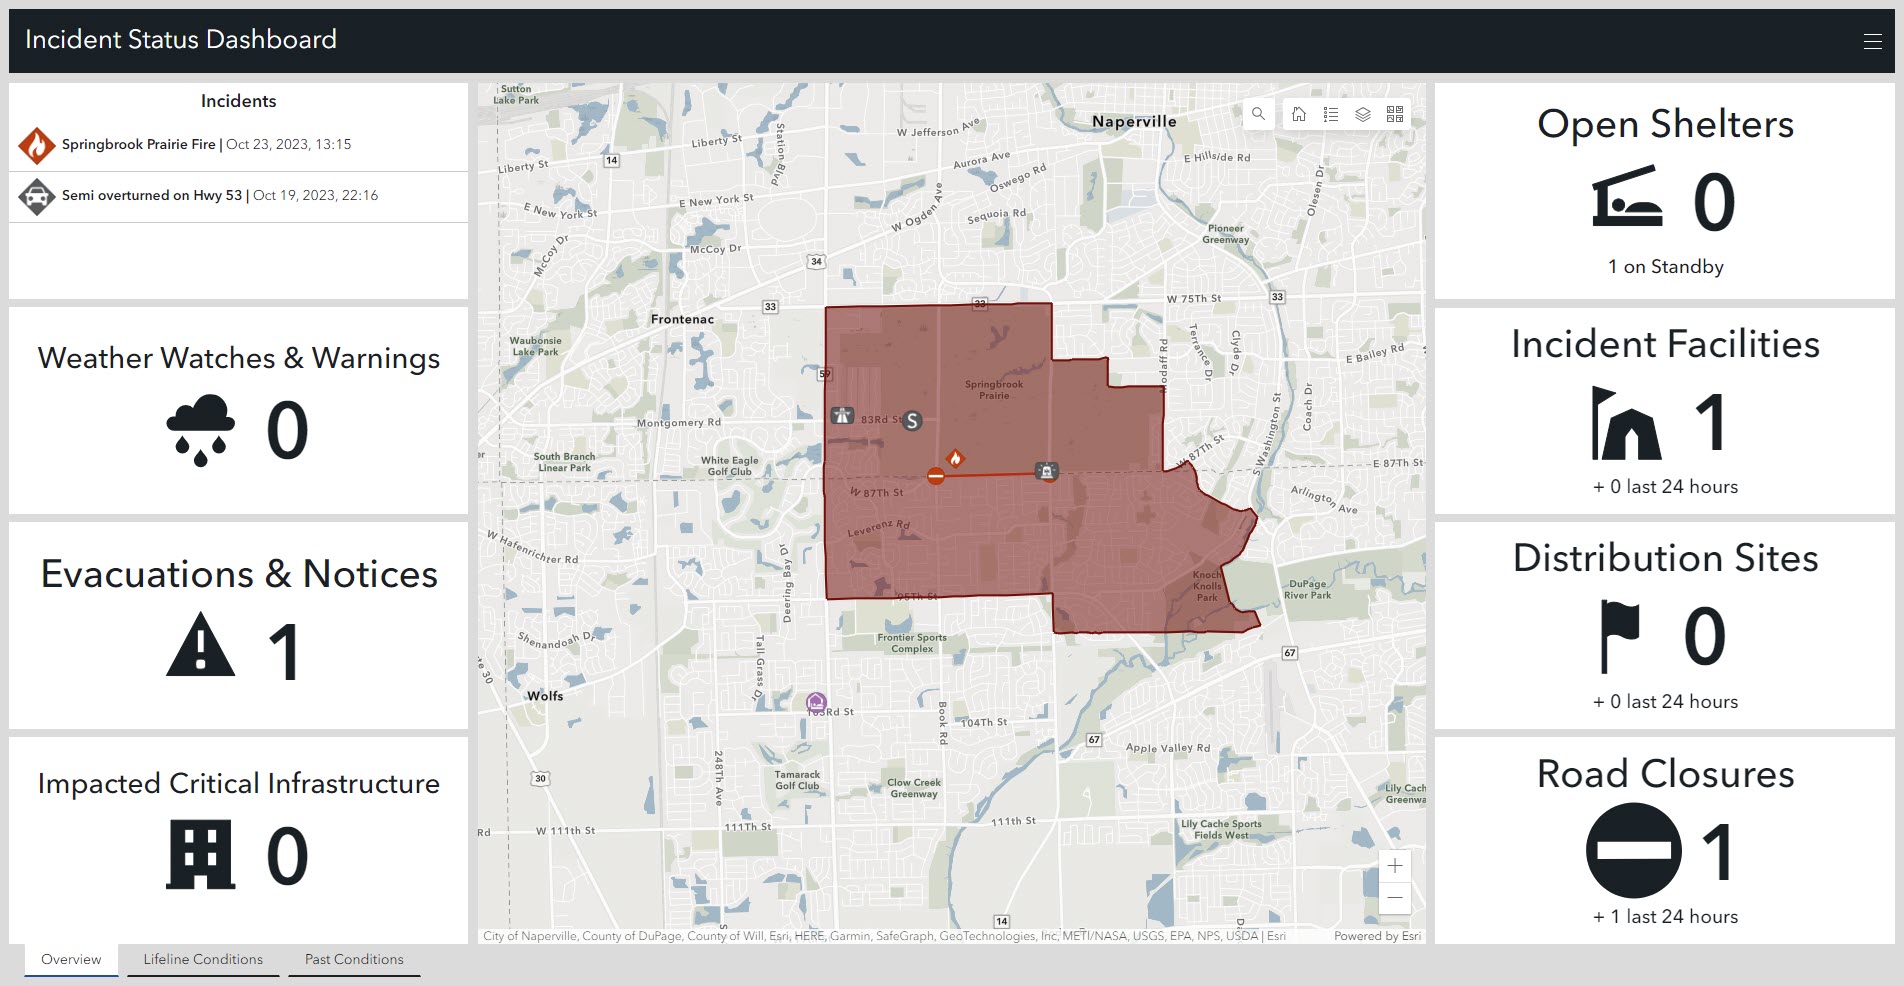Select the dark S shelter marker near 83Rd St

point(911,421)
